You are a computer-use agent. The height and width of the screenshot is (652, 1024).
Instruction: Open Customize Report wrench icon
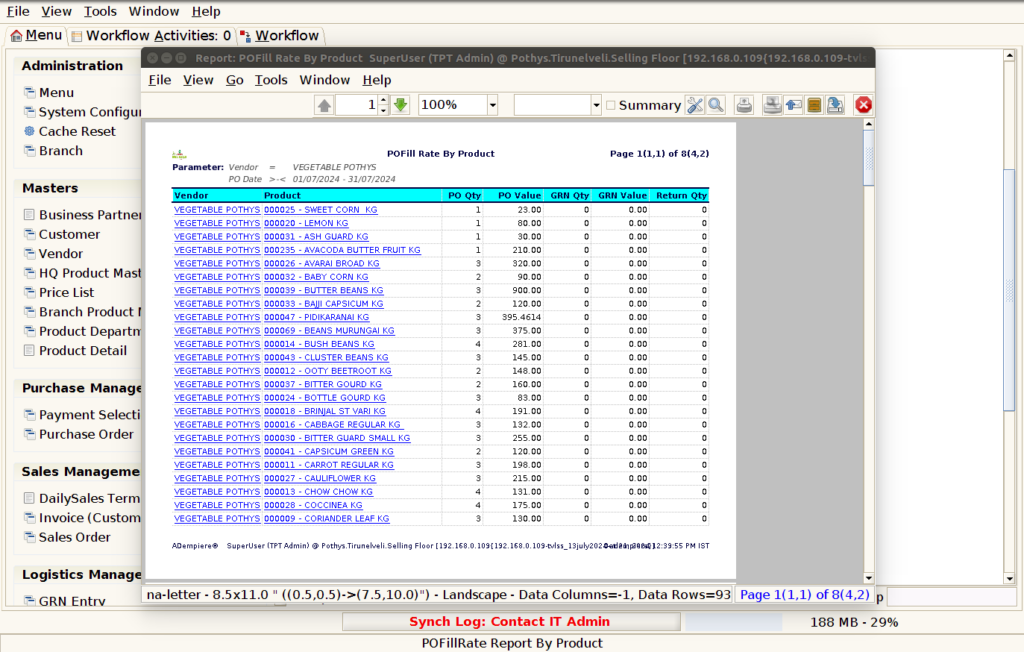(695, 105)
